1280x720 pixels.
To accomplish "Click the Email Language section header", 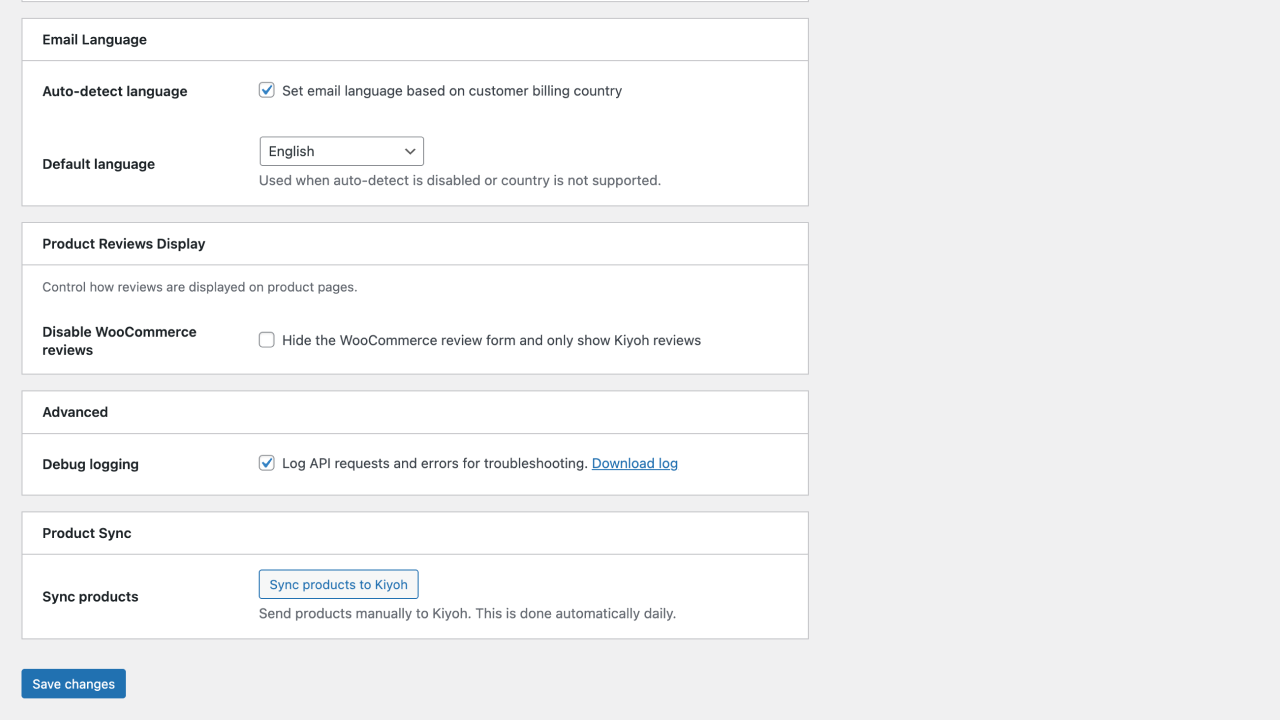I will [x=94, y=39].
